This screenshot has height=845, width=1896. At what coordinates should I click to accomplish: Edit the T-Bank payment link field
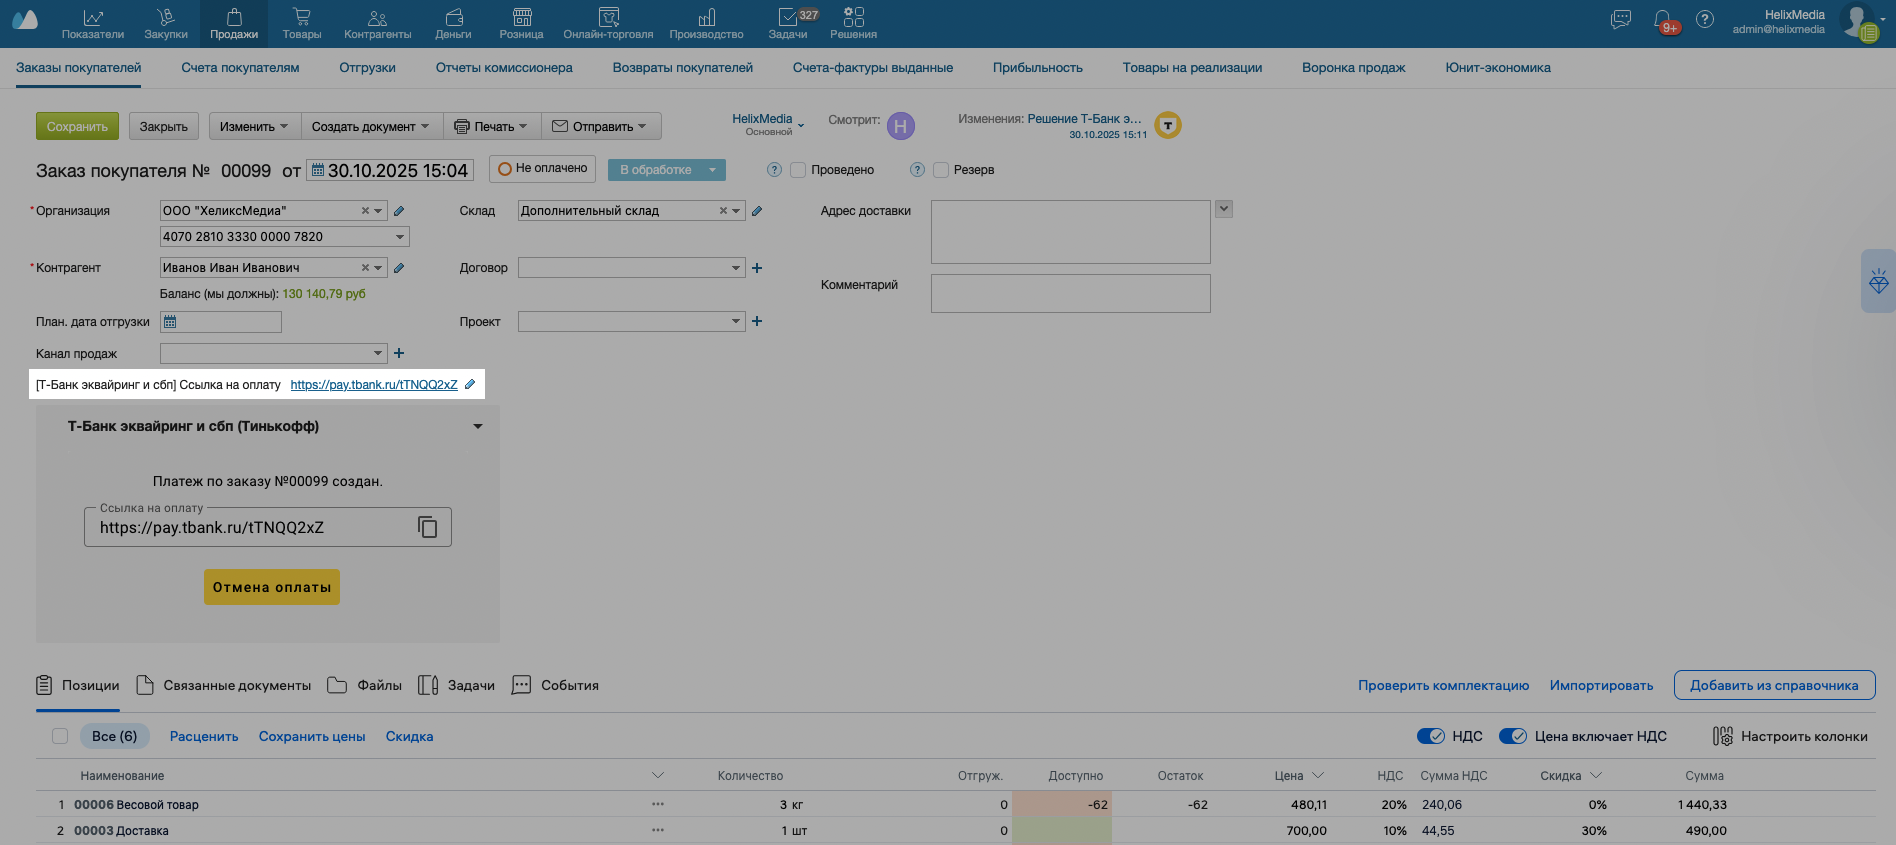click(x=470, y=385)
